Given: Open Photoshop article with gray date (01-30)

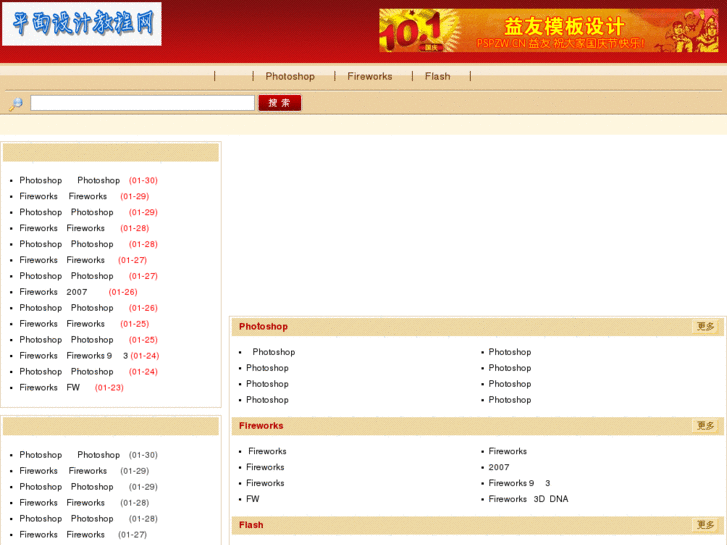Looking at the screenshot, I should click(x=70, y=455).
